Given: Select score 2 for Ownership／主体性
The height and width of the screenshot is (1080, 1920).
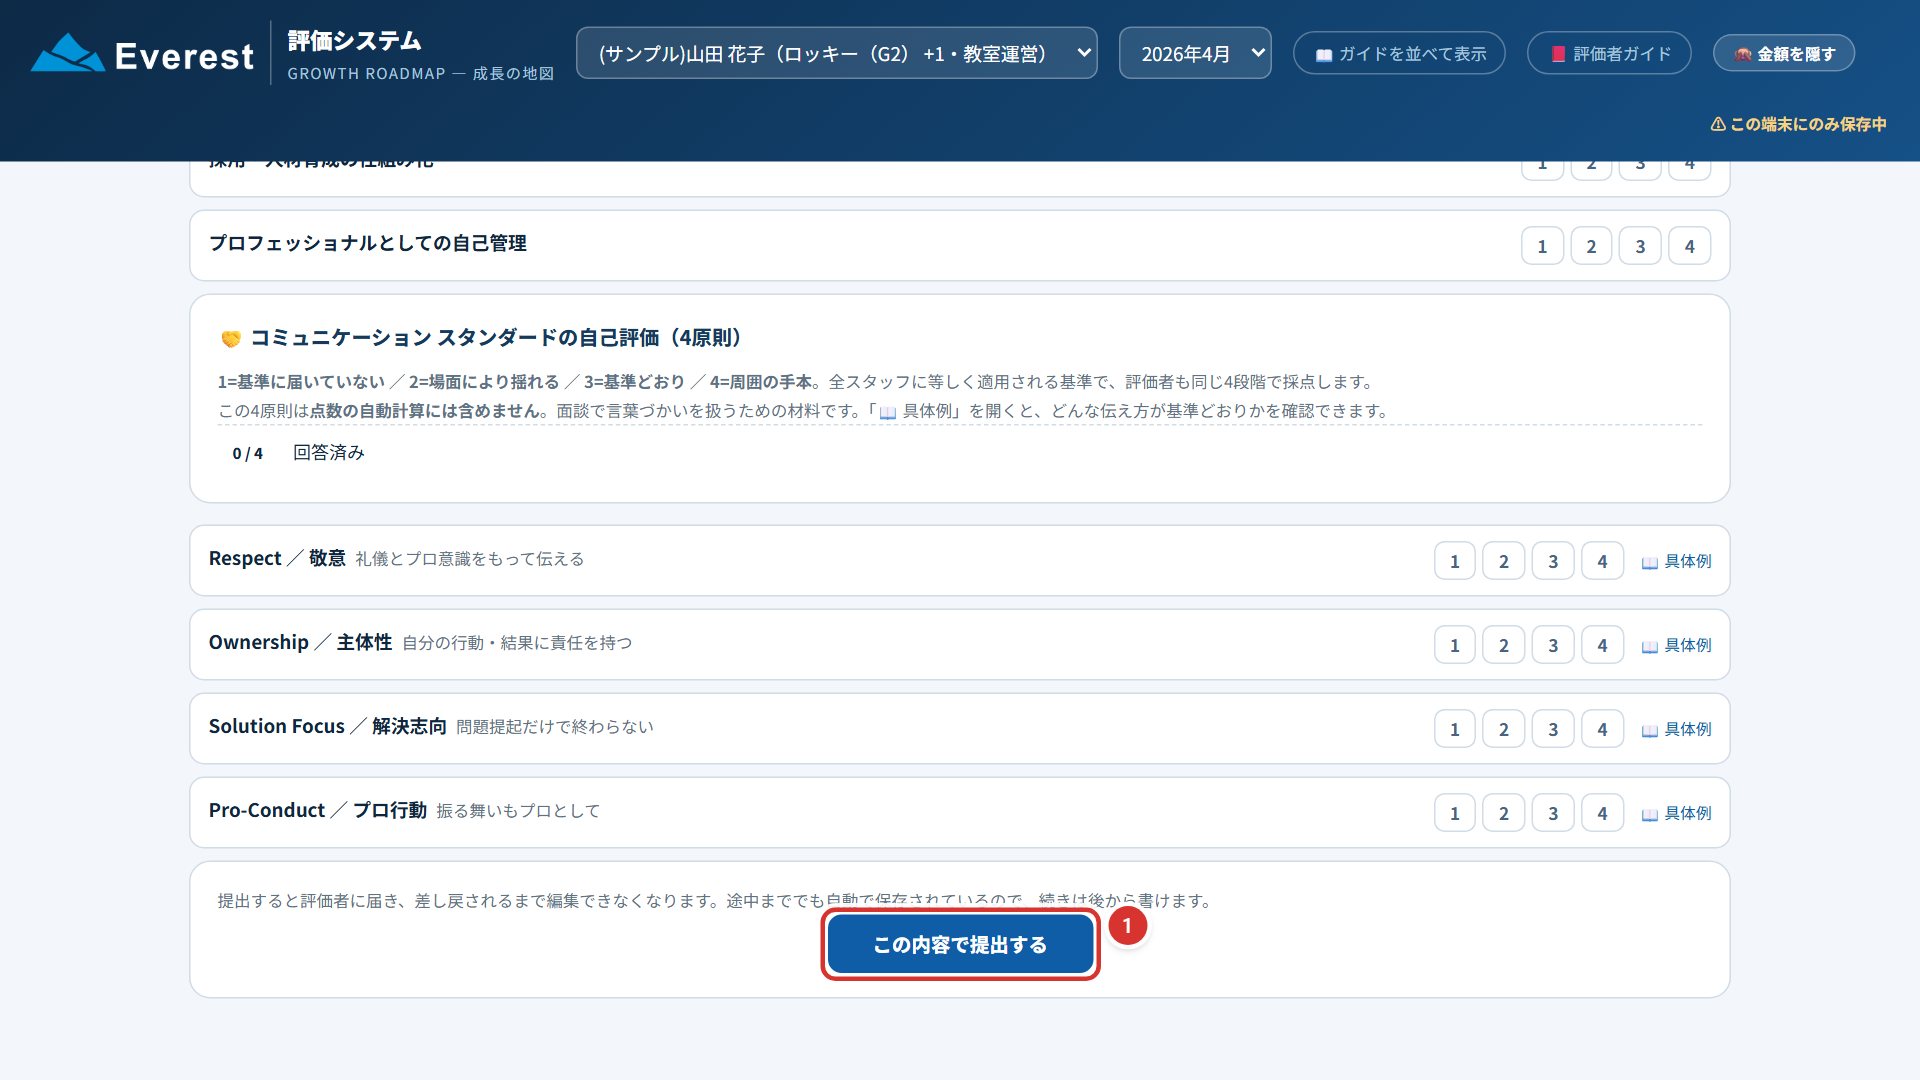Looking at the screenshot, I should [1504, 645].
